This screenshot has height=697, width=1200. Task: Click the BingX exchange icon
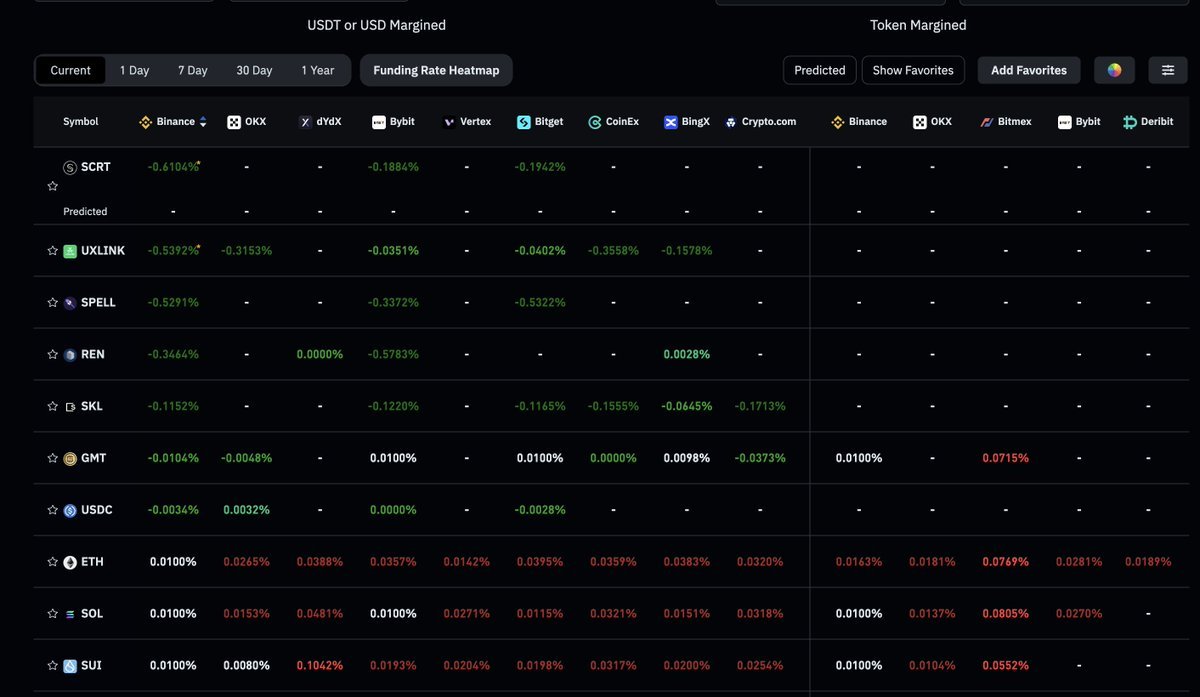click(x=671, y=122)
